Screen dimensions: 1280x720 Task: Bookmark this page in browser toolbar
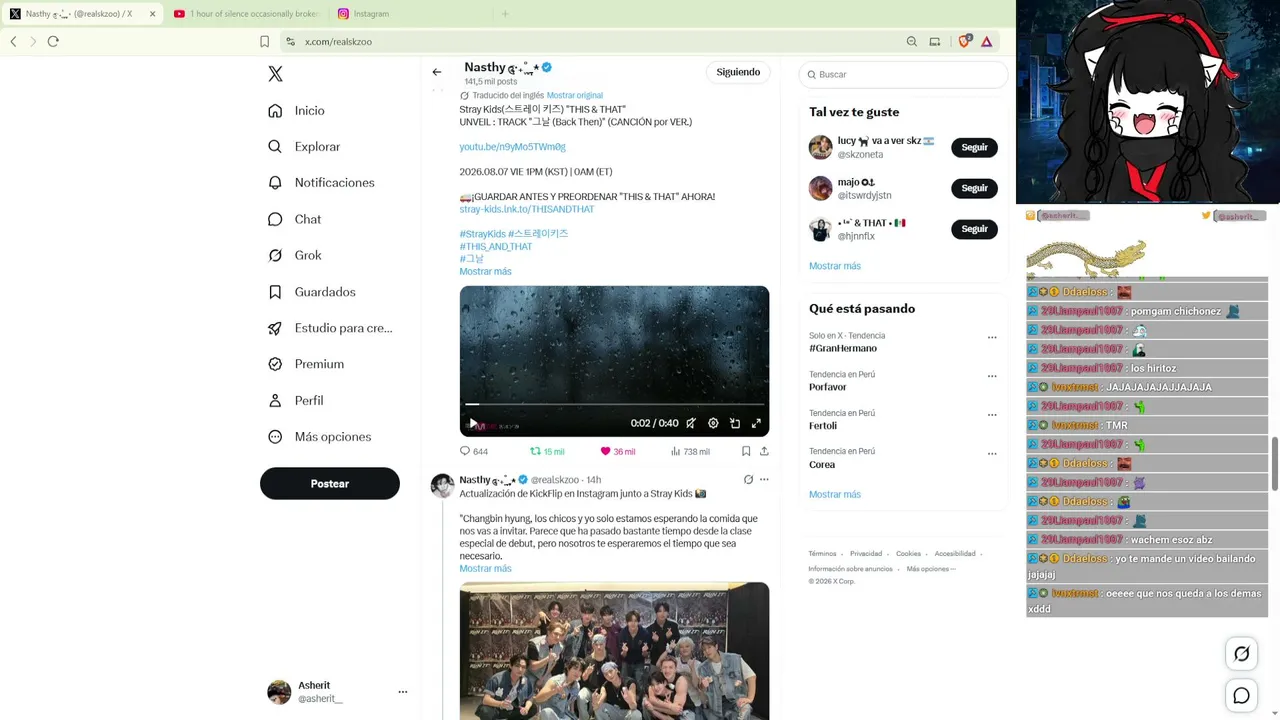tap(264, 42)
